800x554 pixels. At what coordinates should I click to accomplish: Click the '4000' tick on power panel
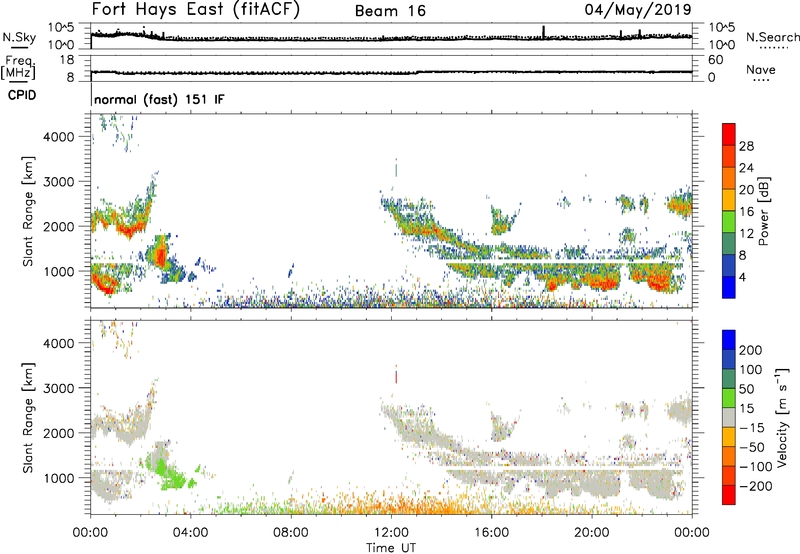(x=59, y=137)
